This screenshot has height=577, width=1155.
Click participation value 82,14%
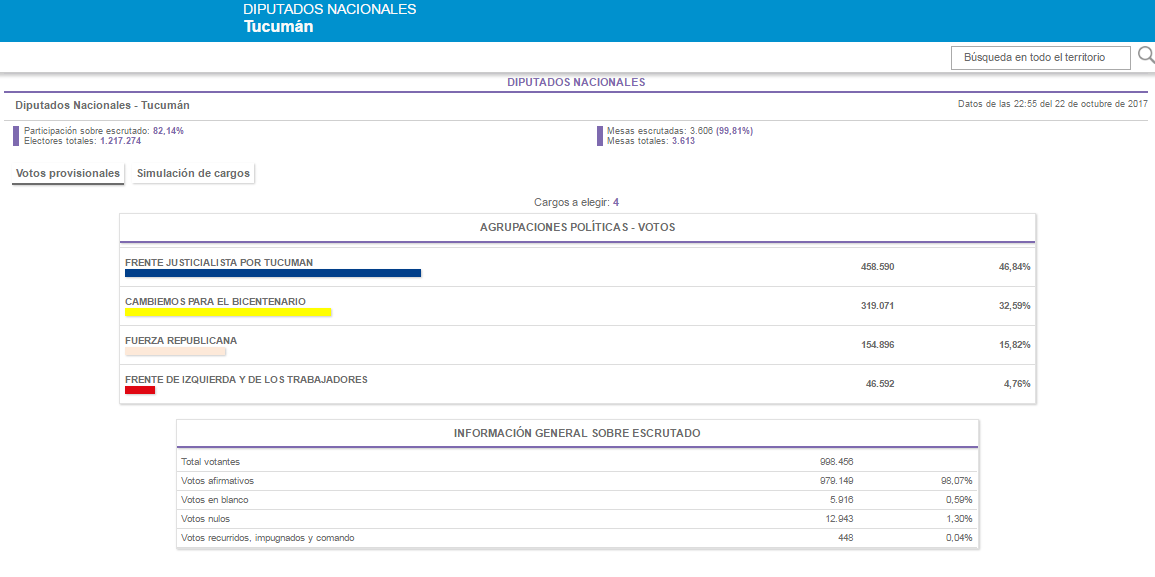pos(168,130)
